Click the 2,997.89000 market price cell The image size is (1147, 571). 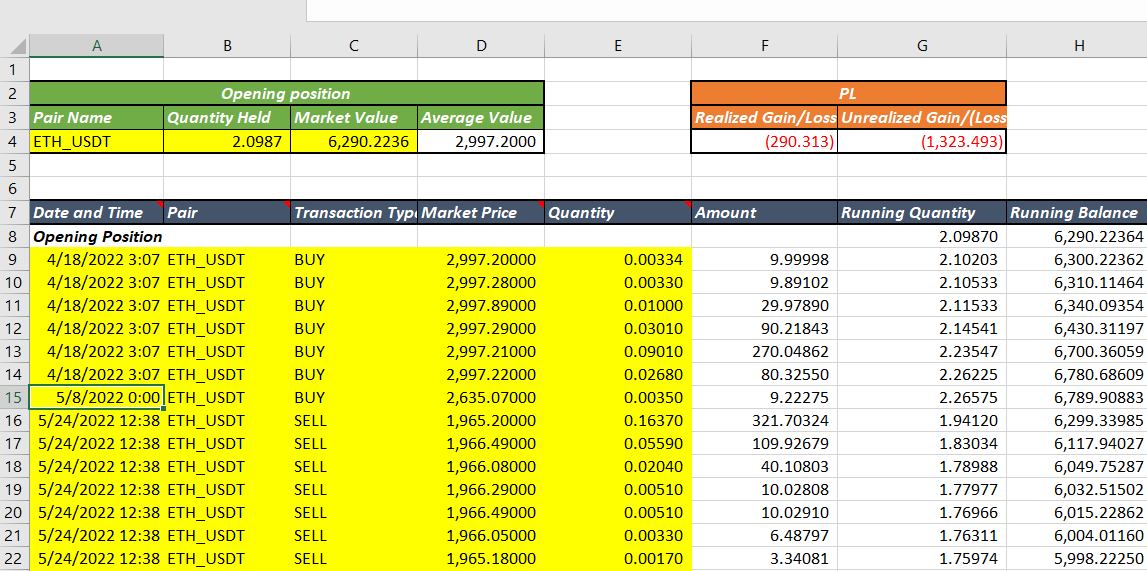(x=481, y=306)
